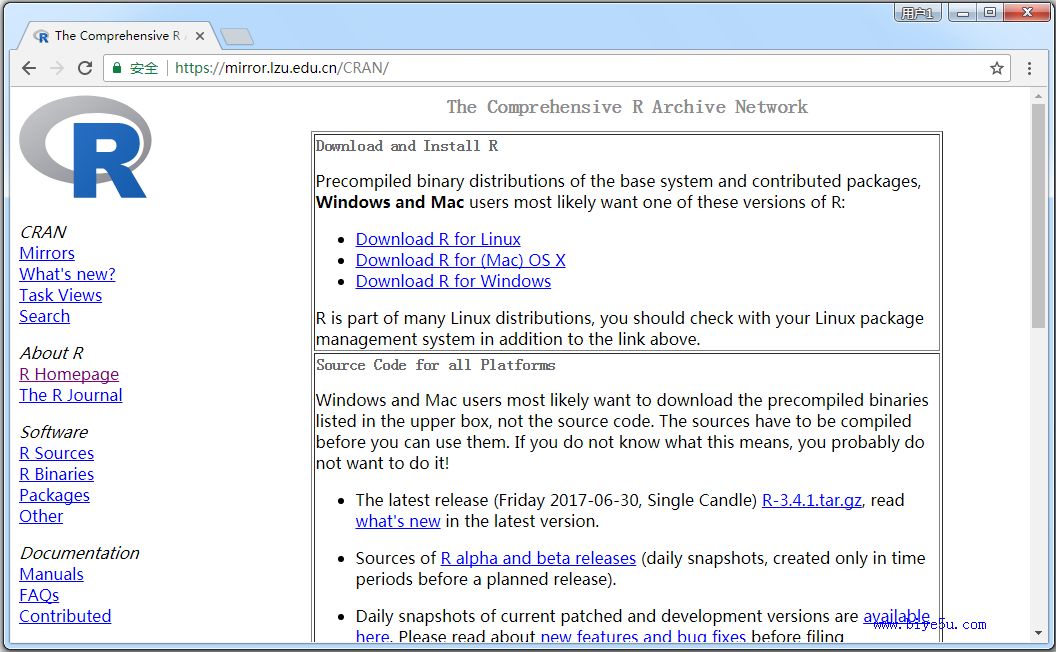The height and width of the screenshot is (652, 1056).
Task: Click Download R for (Mac) OS X
Action: point(461,260)
